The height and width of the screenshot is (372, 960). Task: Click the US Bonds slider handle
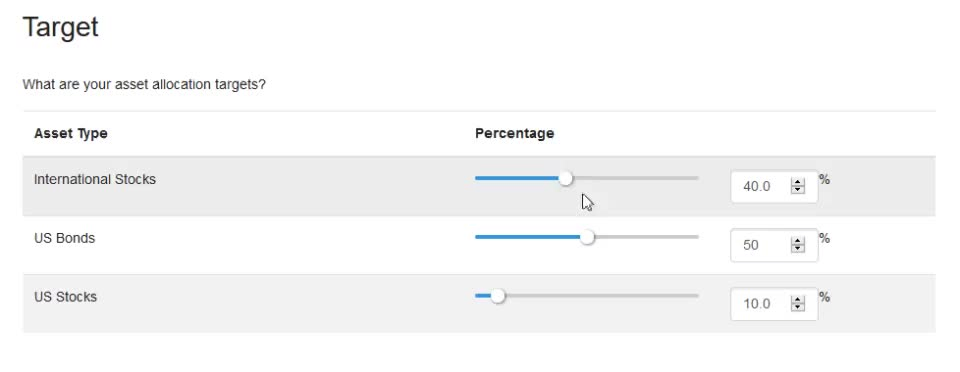tap(587, 237)
